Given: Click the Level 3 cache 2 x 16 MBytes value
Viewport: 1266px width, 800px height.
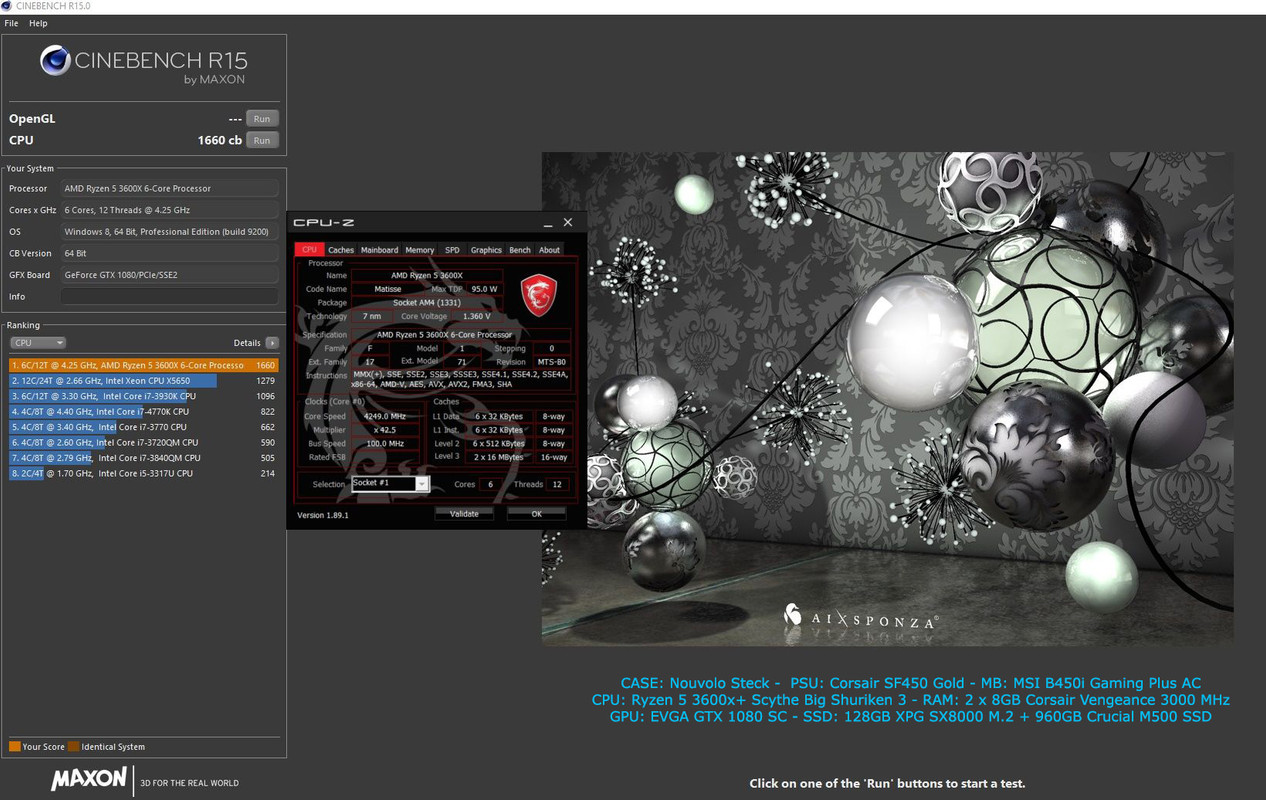Looking at the screenshot, I should point(499,457).
